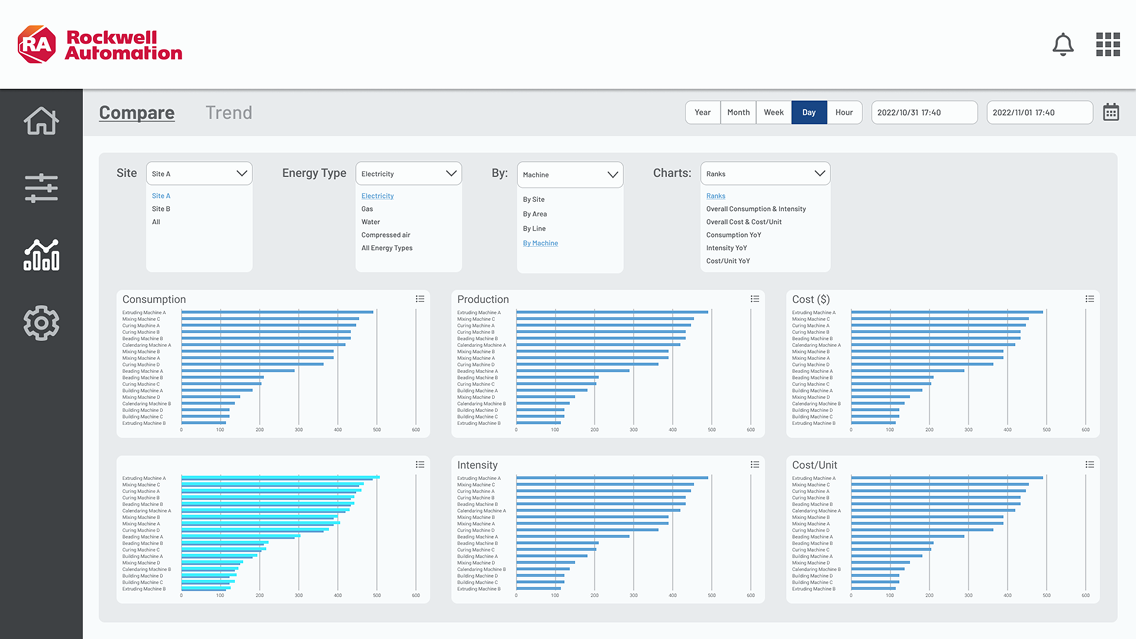Open the notifications bell
Screen dimensions: 1136x639
[1063, 45]
